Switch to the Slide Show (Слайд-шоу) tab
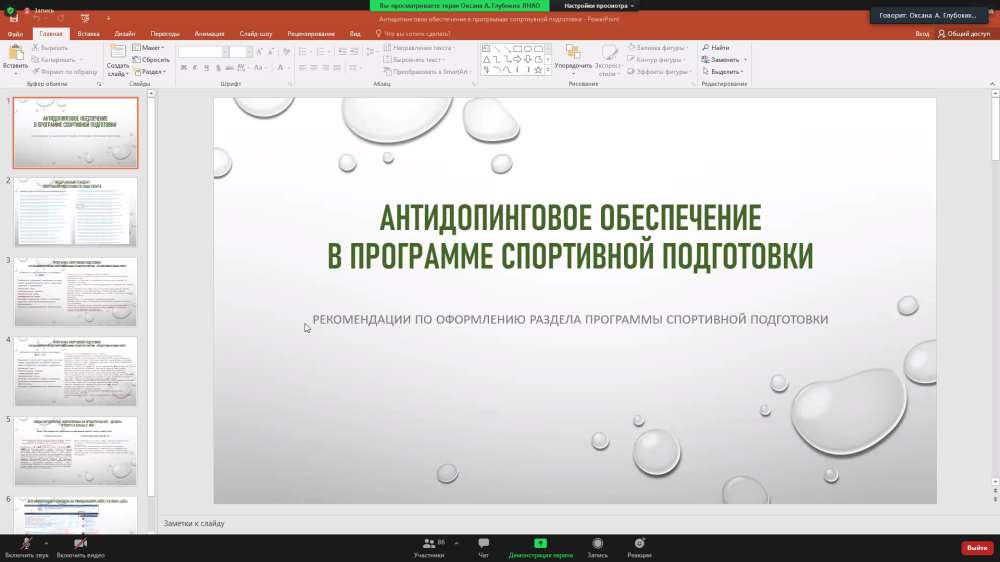1000x562 pixels. tap(256, 34)
